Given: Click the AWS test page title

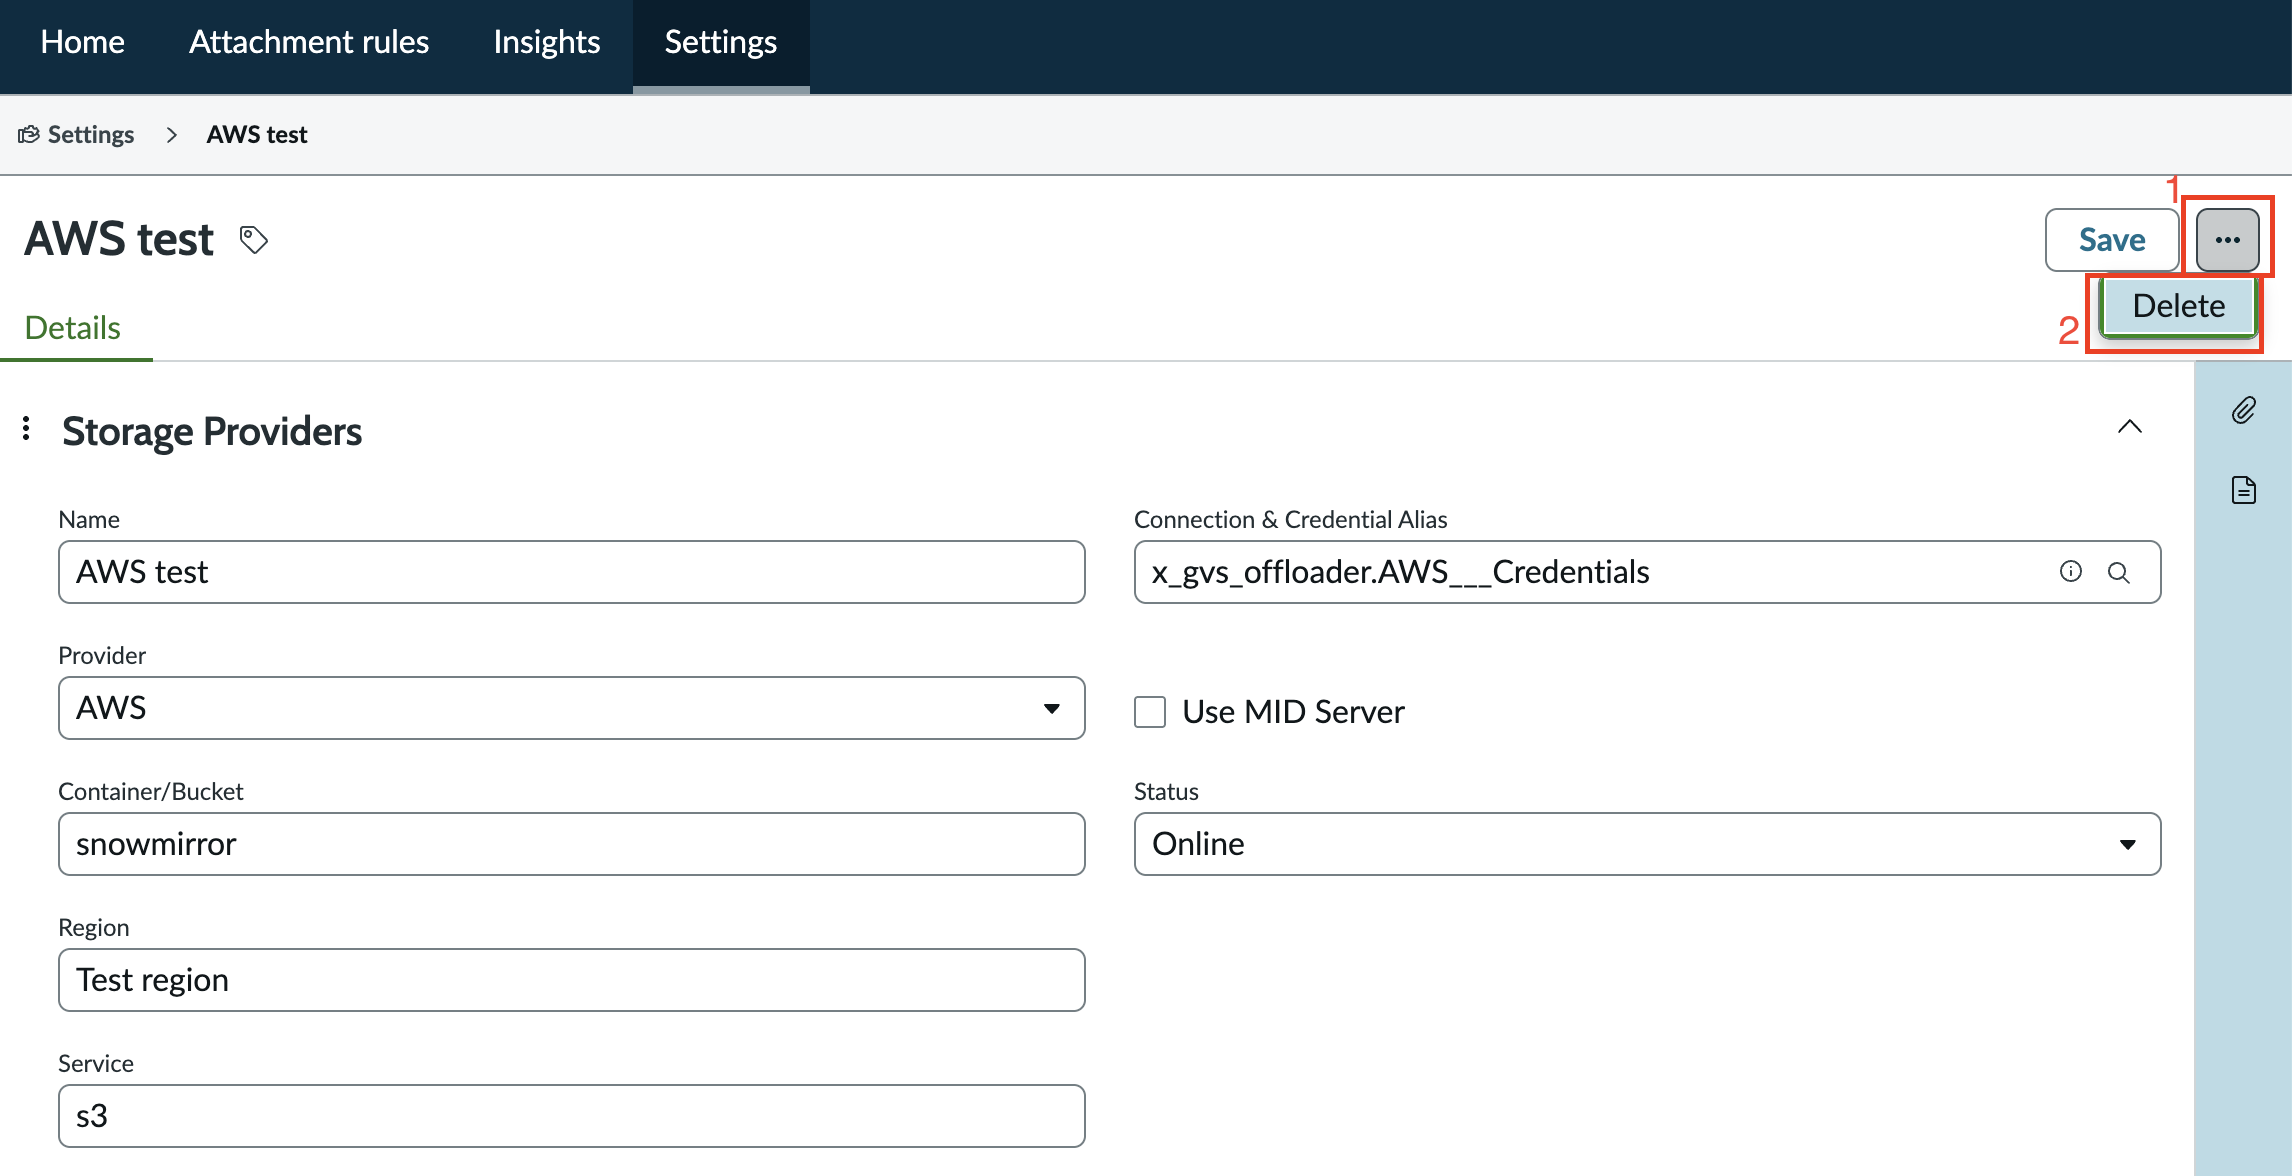Looking at the screenshot, I should 119,239.
